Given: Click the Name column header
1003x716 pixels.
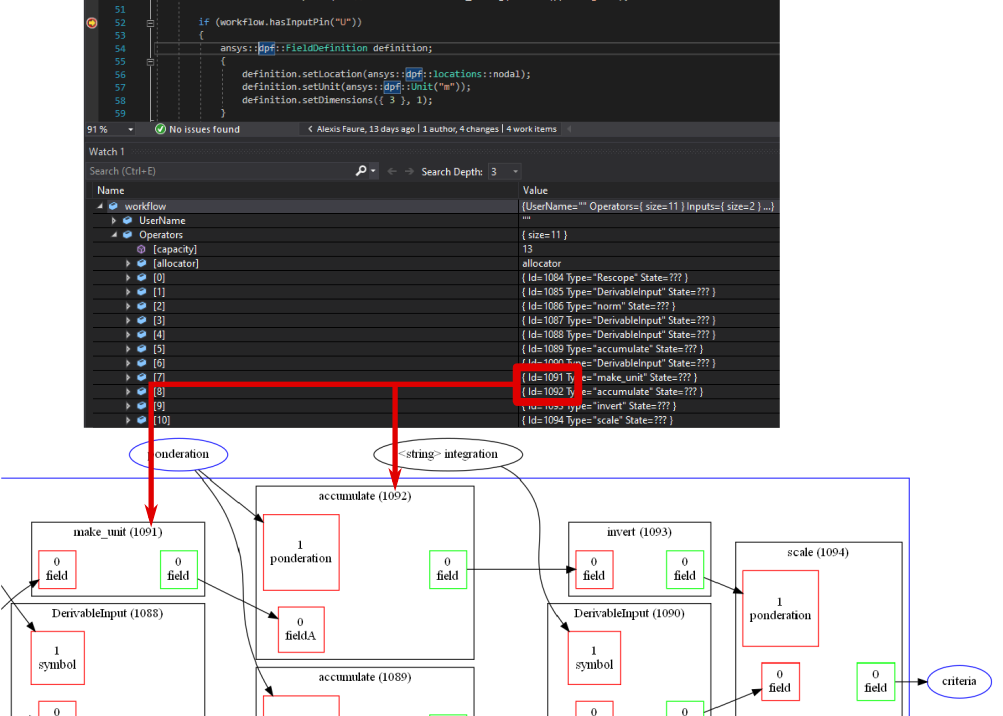Looking at the screenshot, I should point(111,191).
